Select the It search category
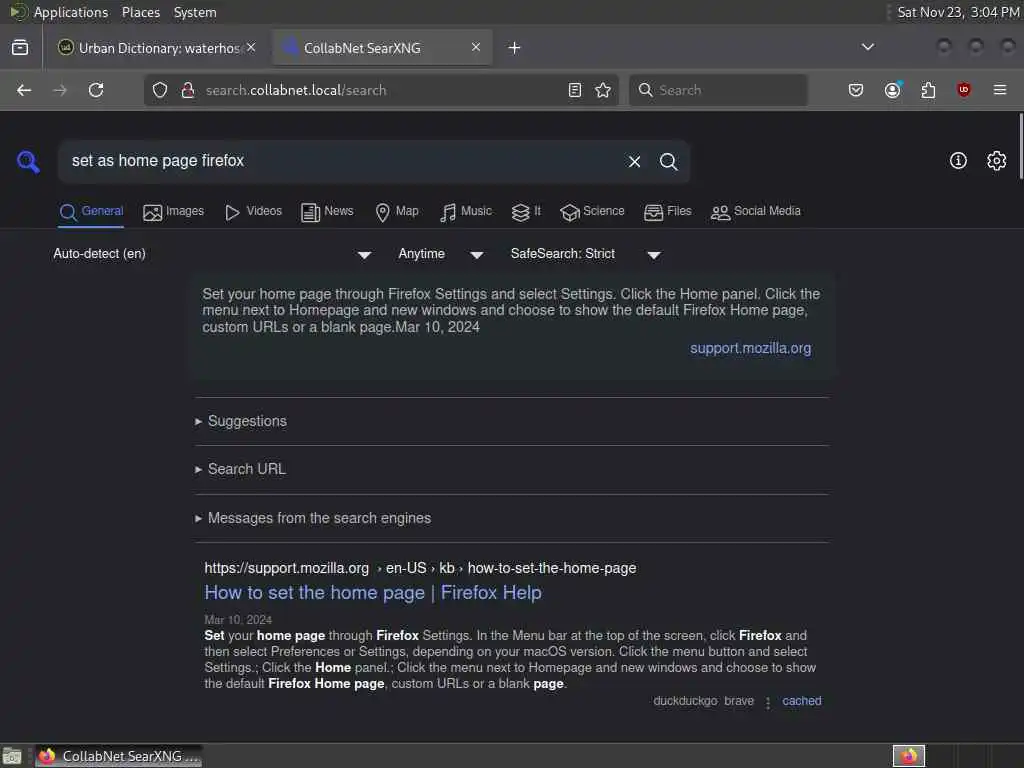 [x=526, y=212]
